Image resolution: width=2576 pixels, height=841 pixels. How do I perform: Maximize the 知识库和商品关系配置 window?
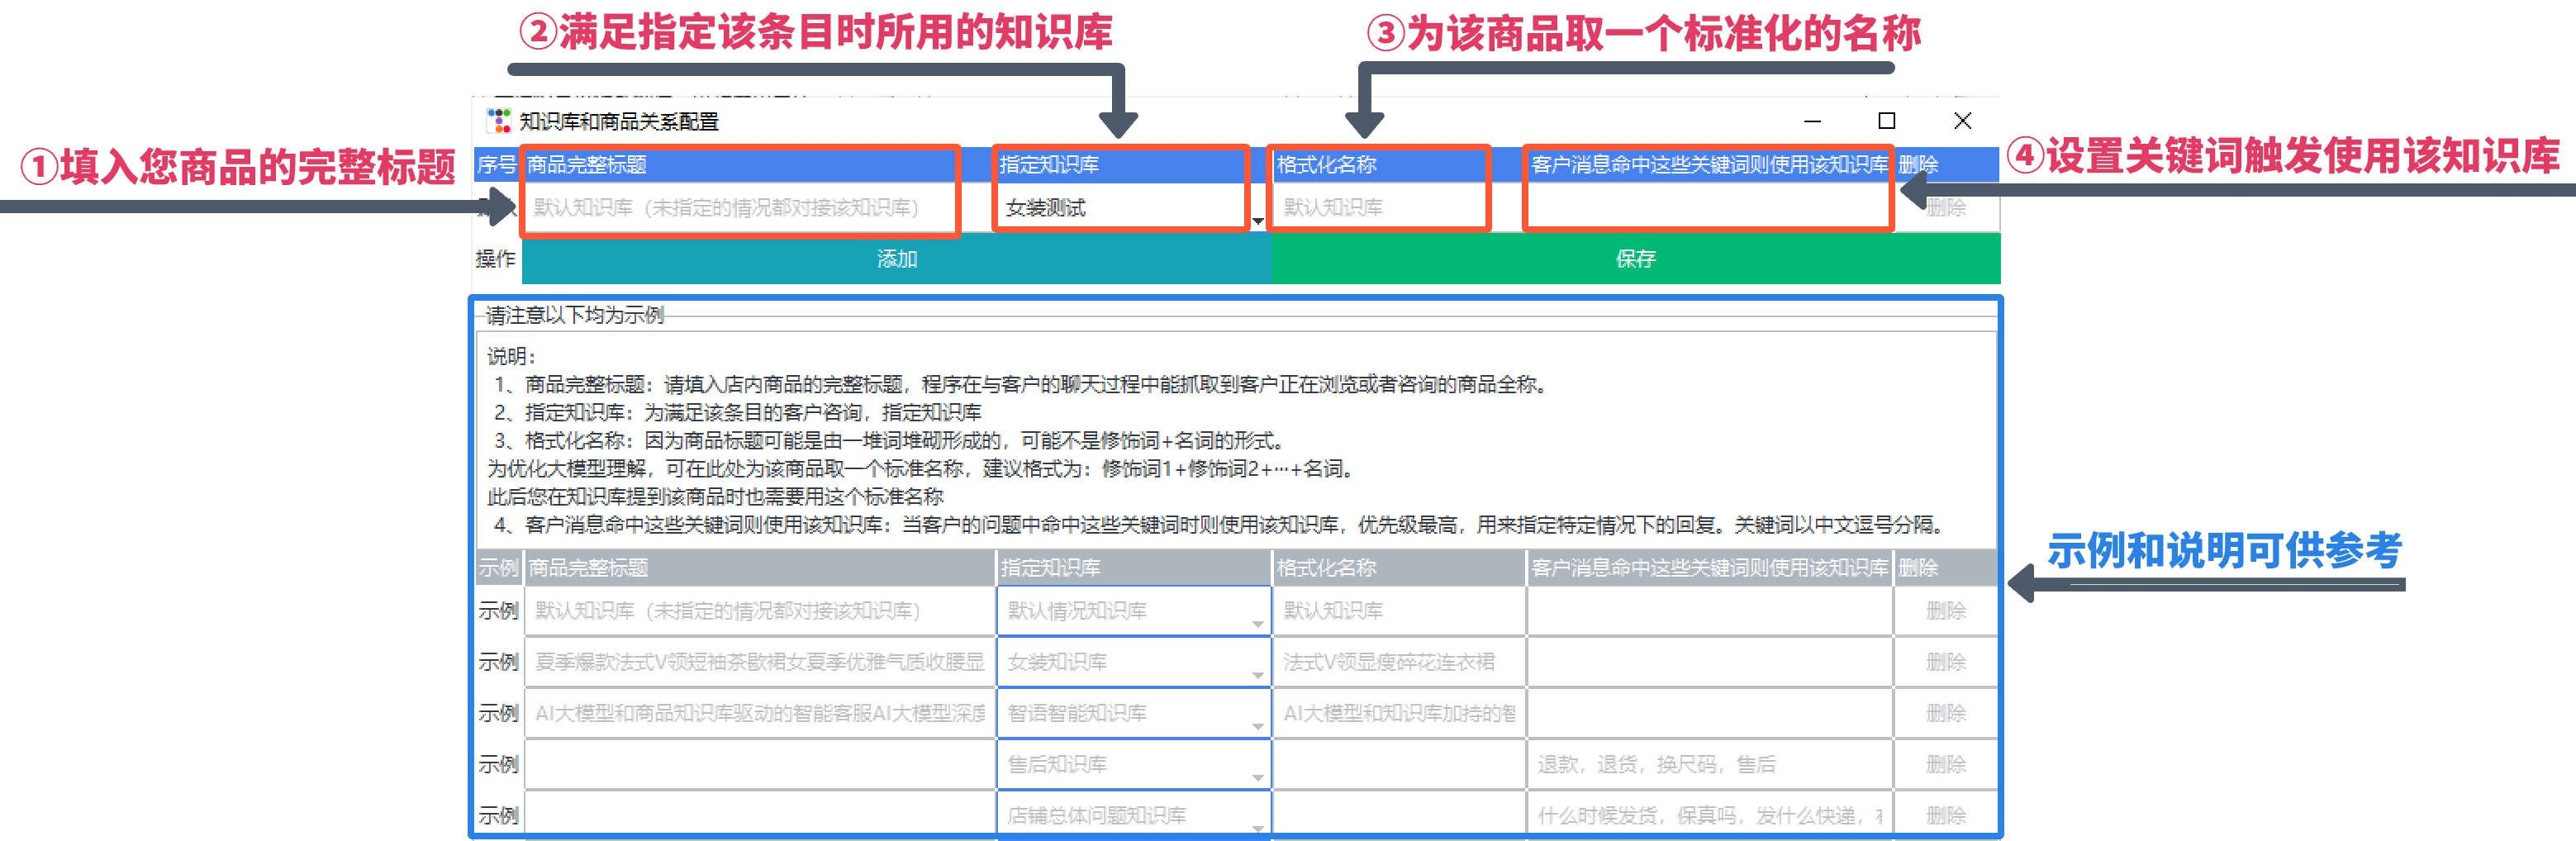pos(1887,121)
